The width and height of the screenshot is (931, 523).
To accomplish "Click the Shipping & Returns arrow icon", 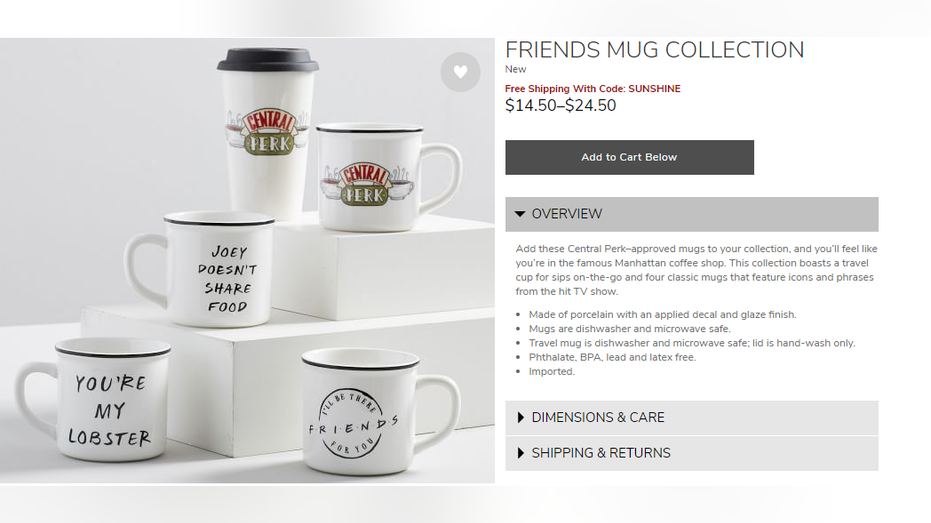I will coord(520,453).
